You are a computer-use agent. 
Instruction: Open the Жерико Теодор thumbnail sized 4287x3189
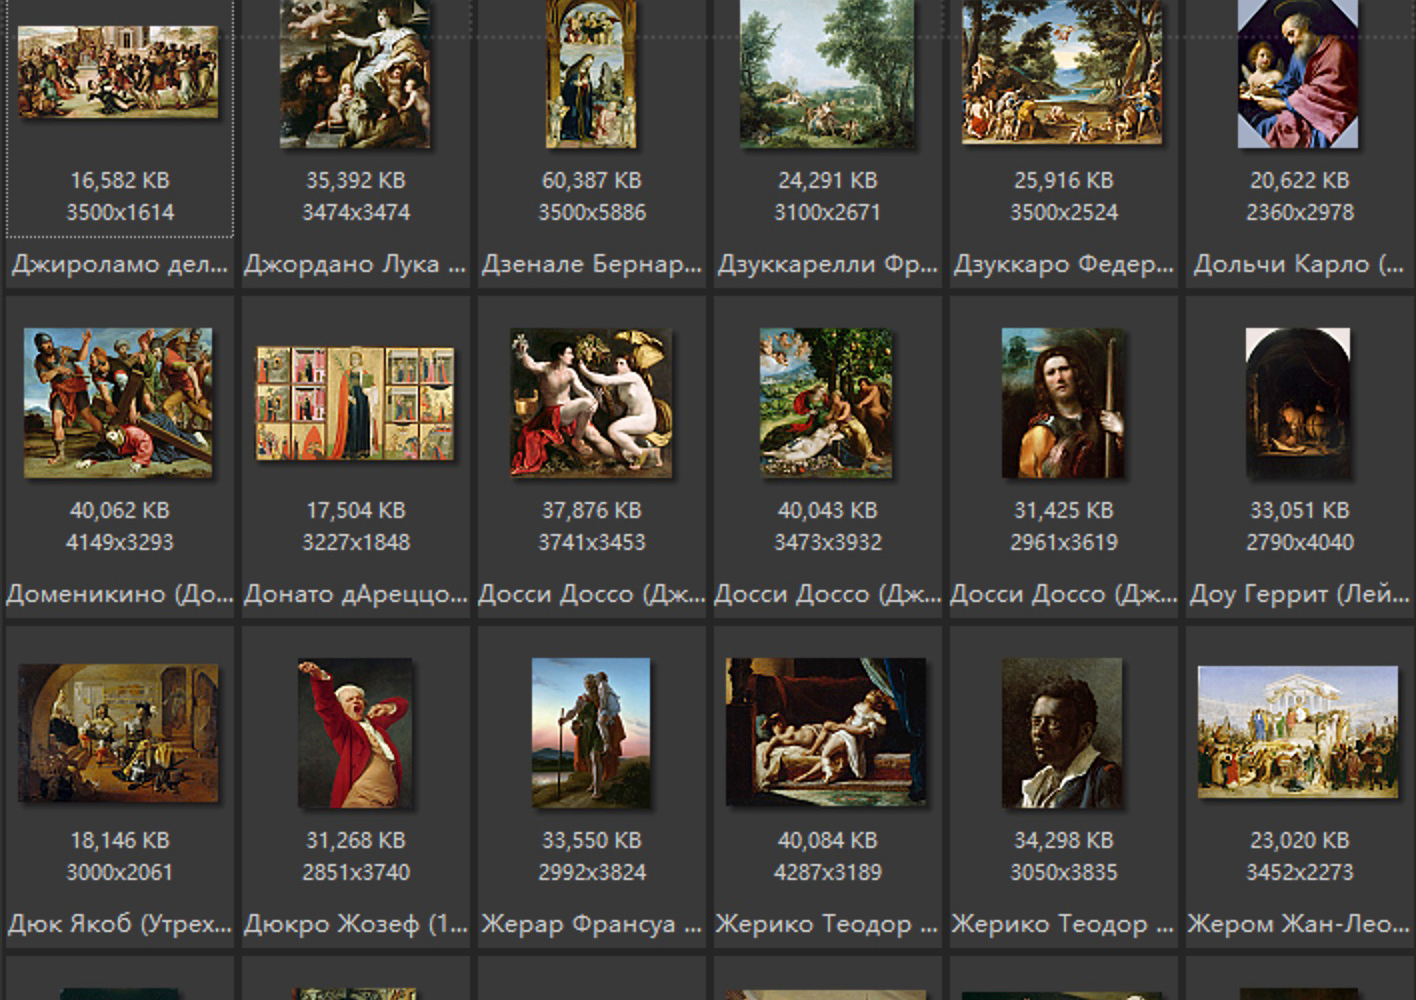click(x=826, y=732)
